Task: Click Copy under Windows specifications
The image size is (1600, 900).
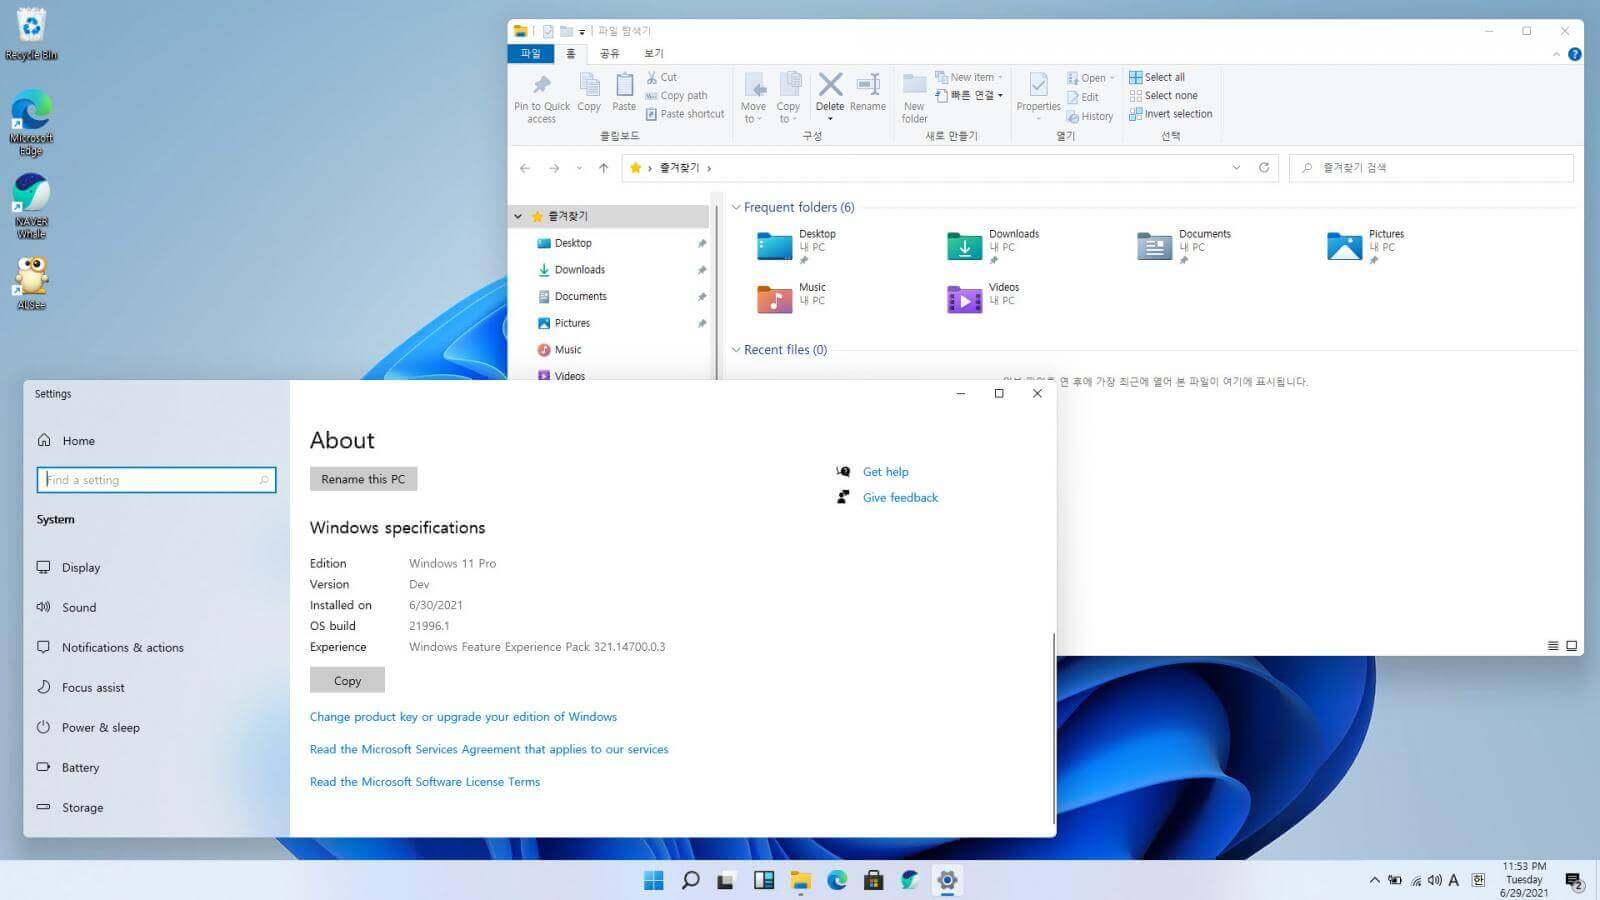Action: (x=347, y=680)
